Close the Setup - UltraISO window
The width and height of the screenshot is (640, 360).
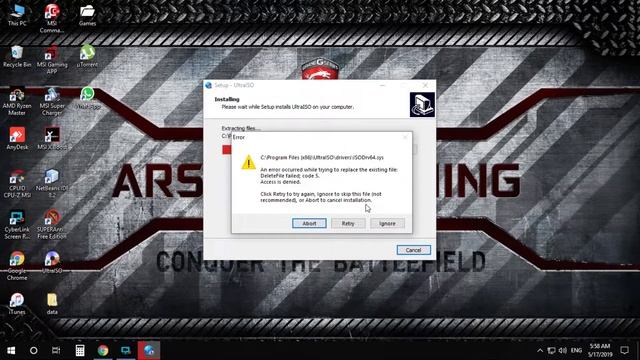[x=425, y=85]
